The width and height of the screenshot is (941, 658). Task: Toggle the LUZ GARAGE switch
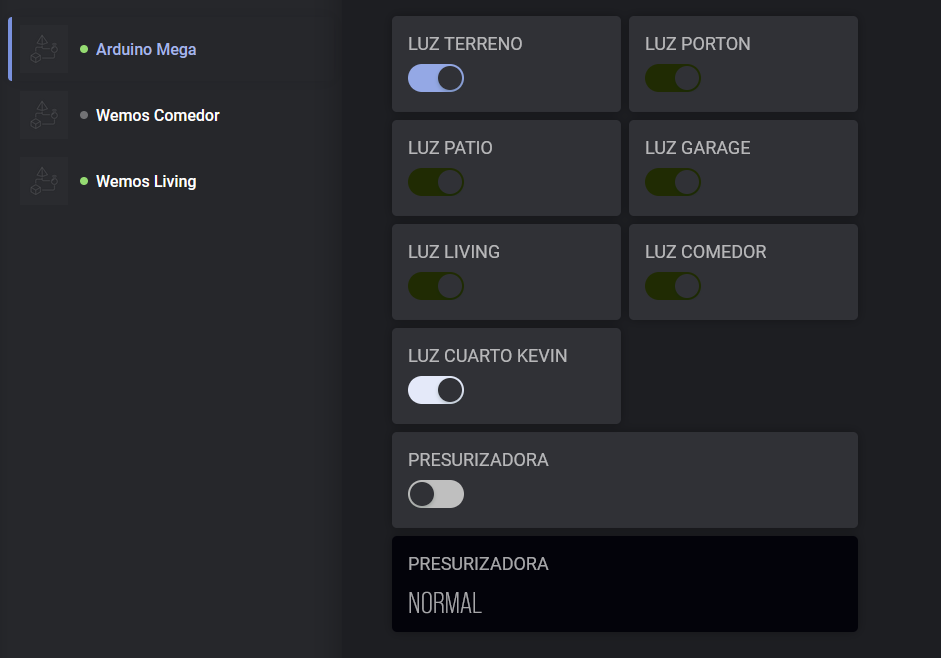(x=673, y=182)
